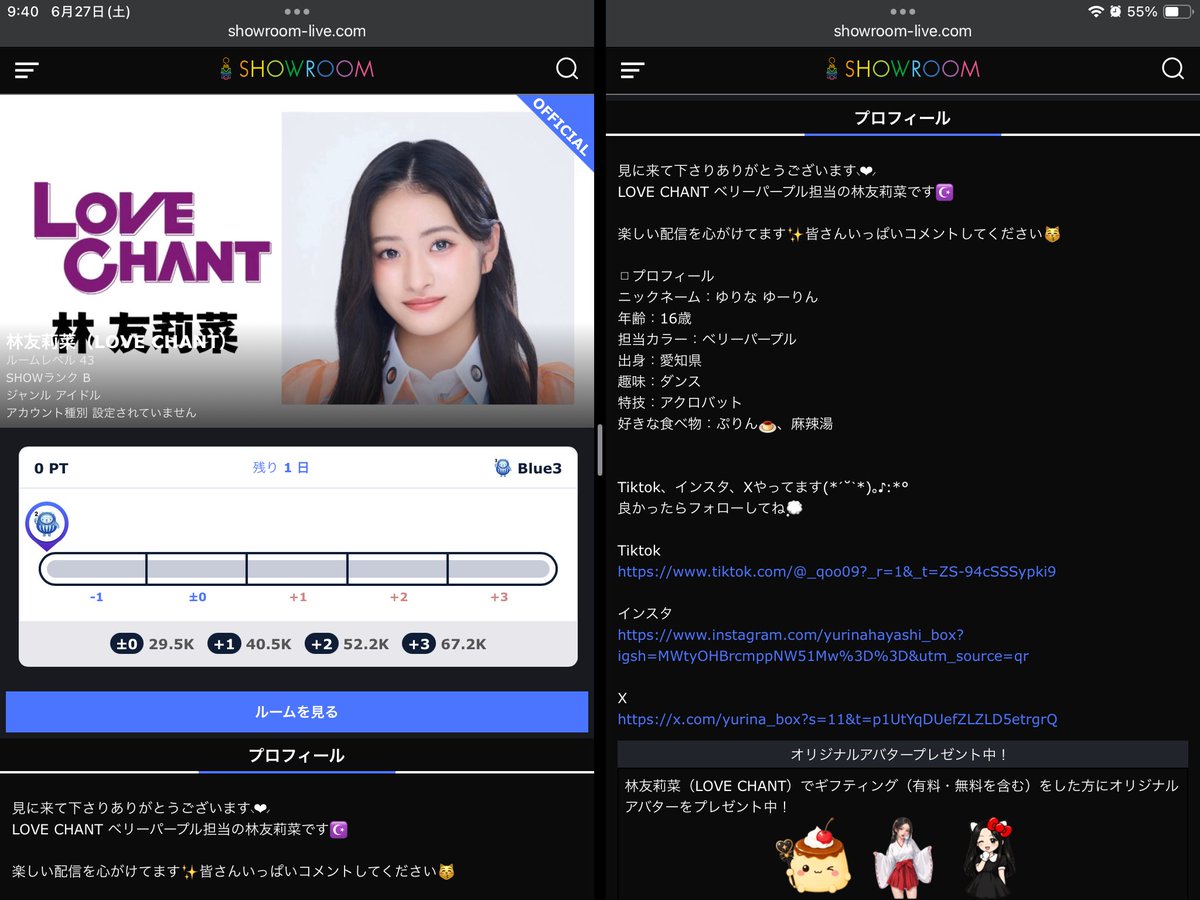Tap the 29.5K threshold value

coord(172,644)
